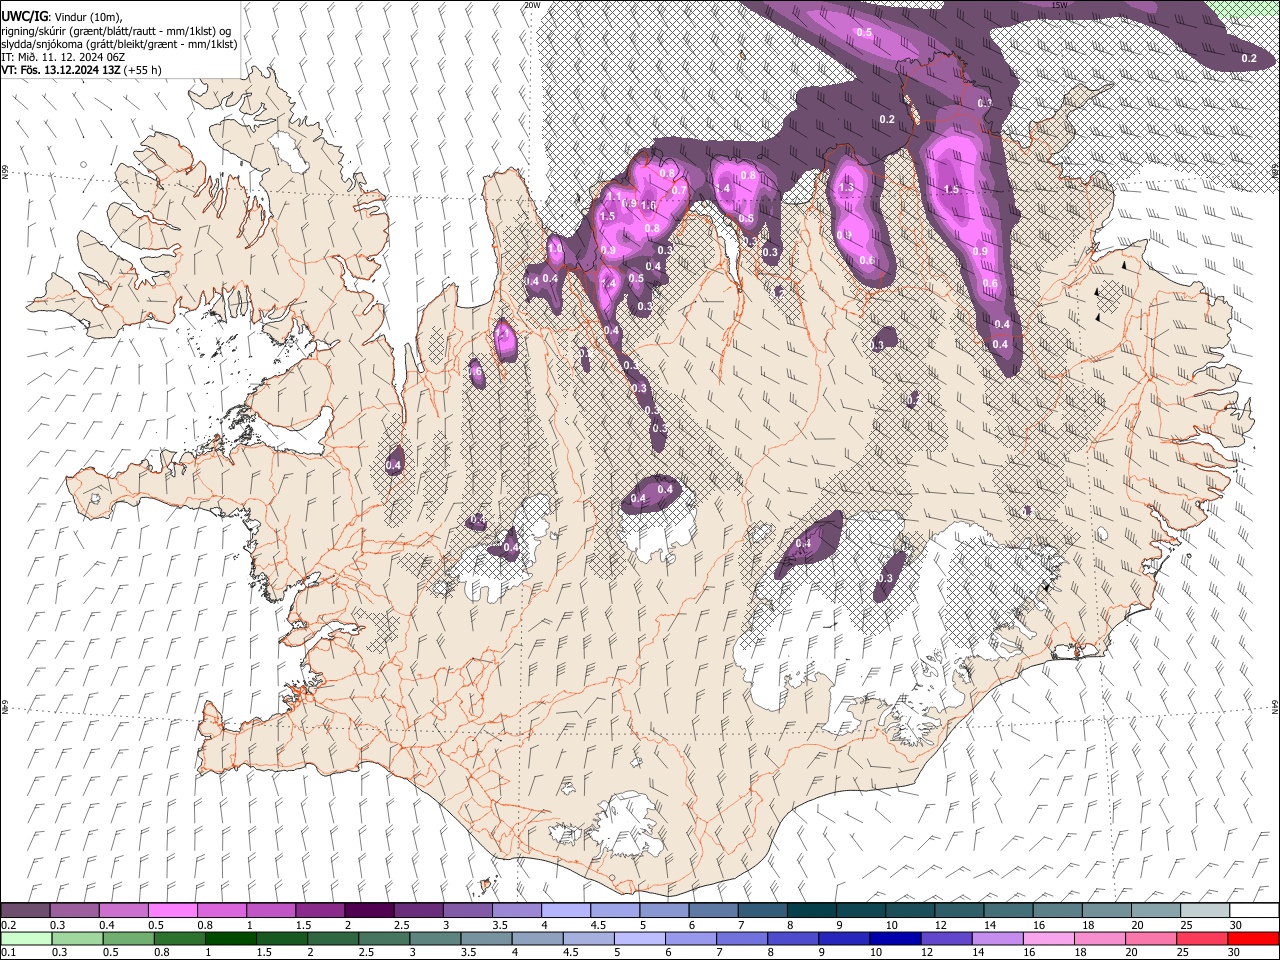The height and width of the screenshot is (960, 1280).
Task: Select the white snow legend swatch labeled 30
Action: click(x=1254, y=911)
